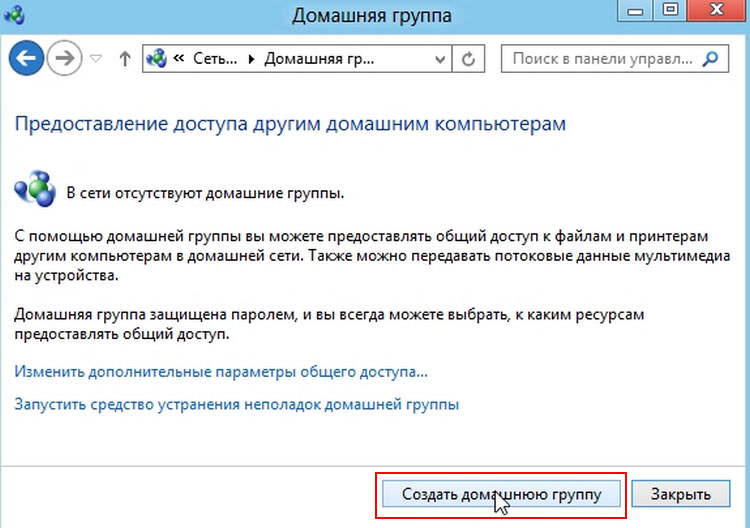Click the Forward navigation arrow
Viewport: 750px width, 528px height.
tap(63, 59)
